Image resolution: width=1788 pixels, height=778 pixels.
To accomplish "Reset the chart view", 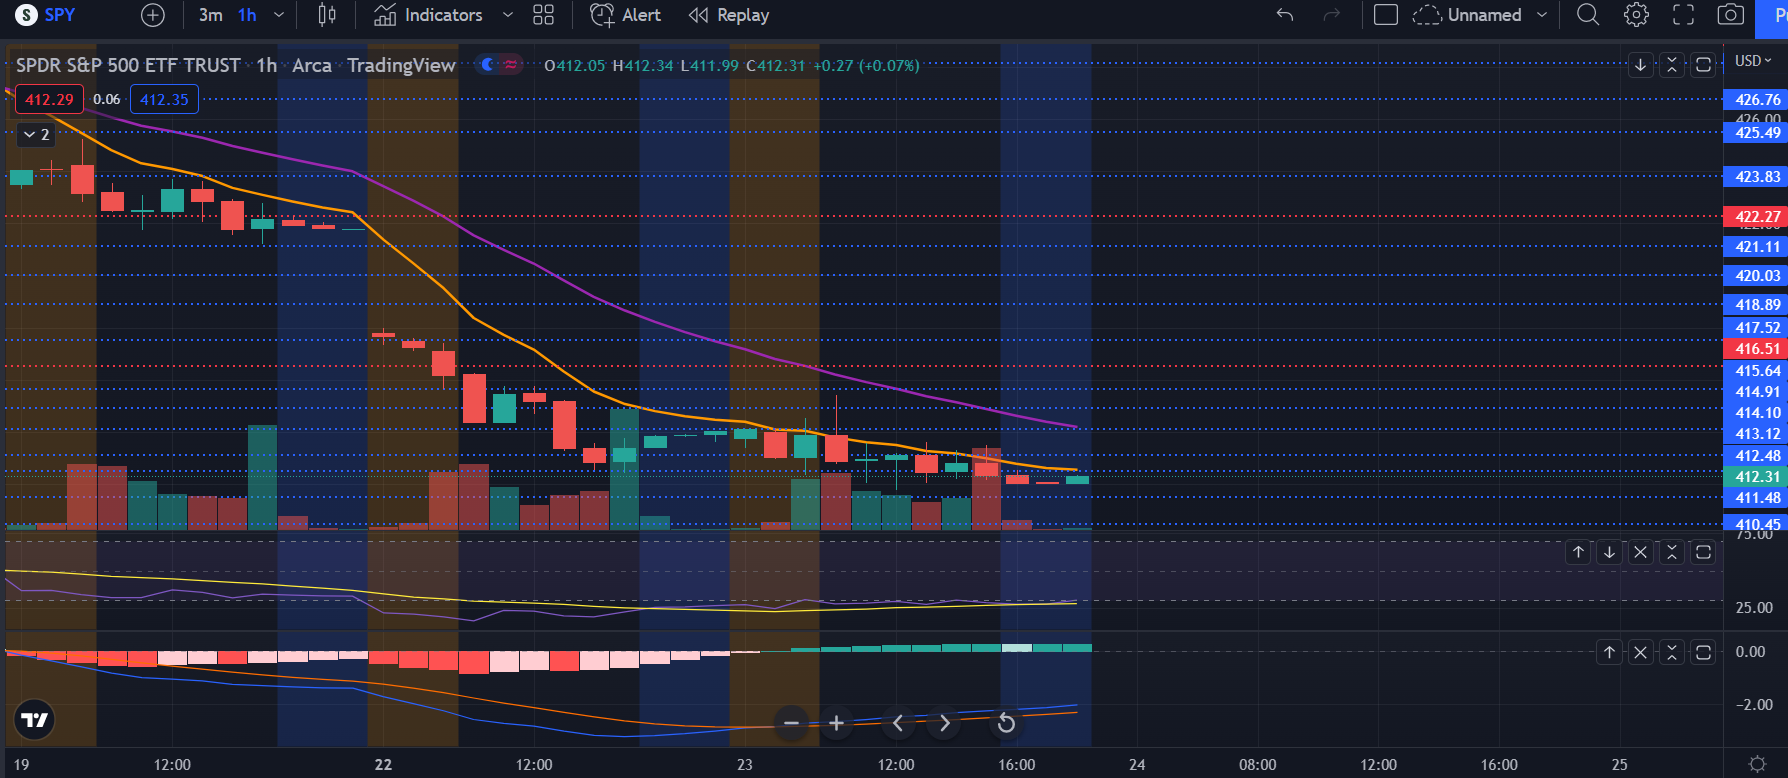I will [1006, 722].
